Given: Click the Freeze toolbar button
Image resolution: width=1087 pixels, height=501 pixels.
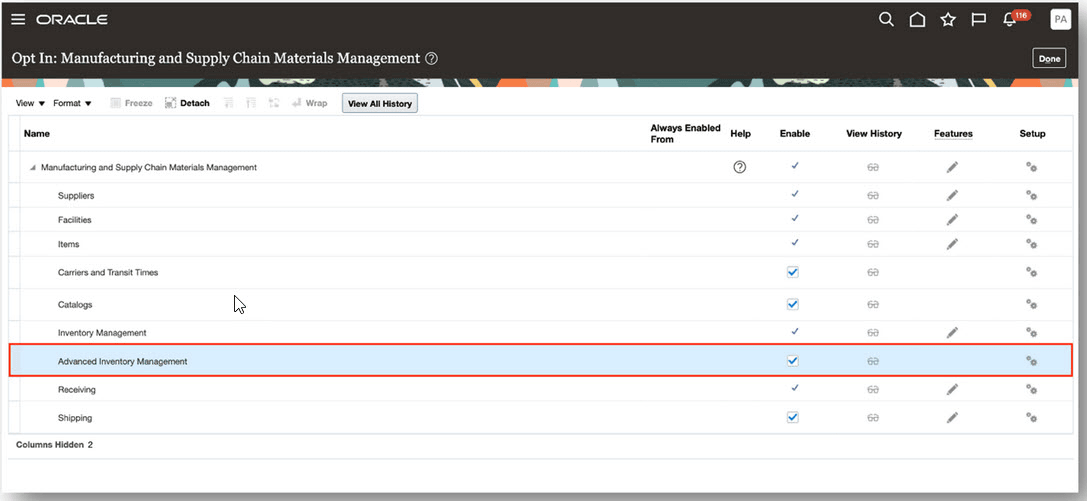Looking at the screenshot, I should tap(132, 103).
